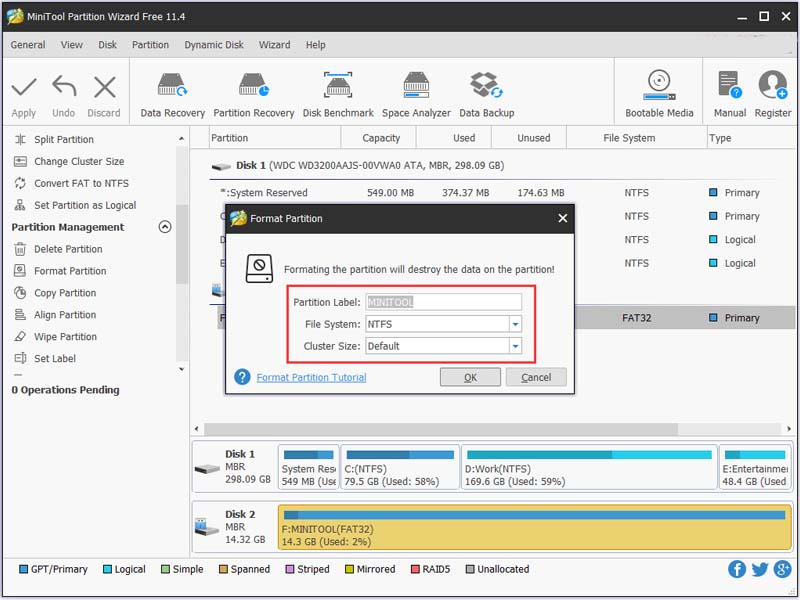Open the View menu

[71, 45]
